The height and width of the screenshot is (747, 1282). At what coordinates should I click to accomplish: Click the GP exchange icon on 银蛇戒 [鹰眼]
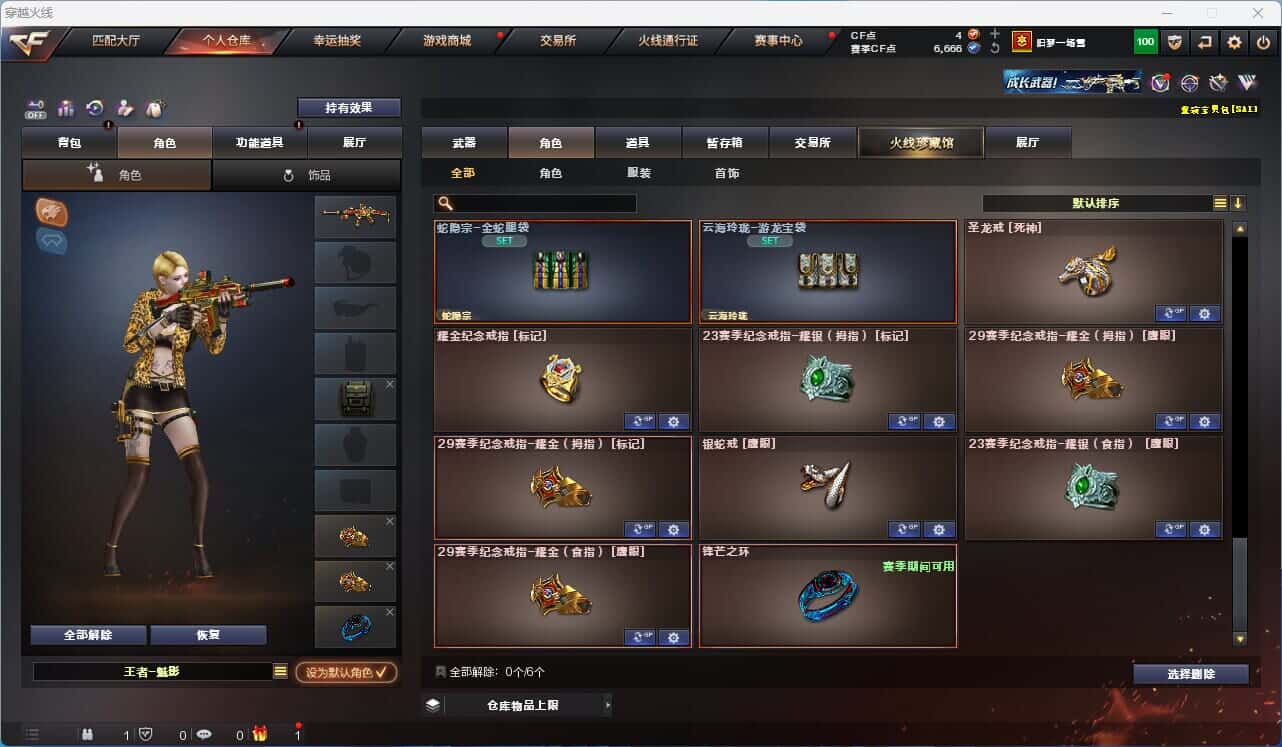pyautogui.click(x=904, y=529)
